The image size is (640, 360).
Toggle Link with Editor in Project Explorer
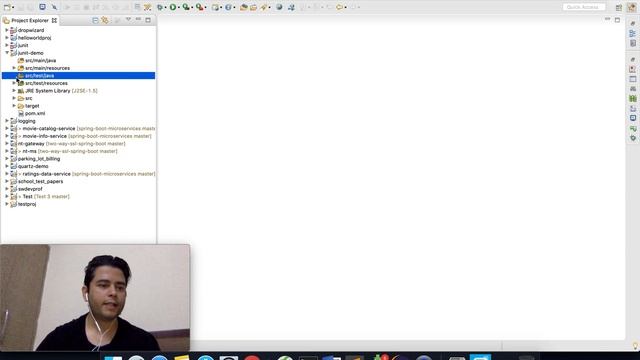(x=105, y=20)
